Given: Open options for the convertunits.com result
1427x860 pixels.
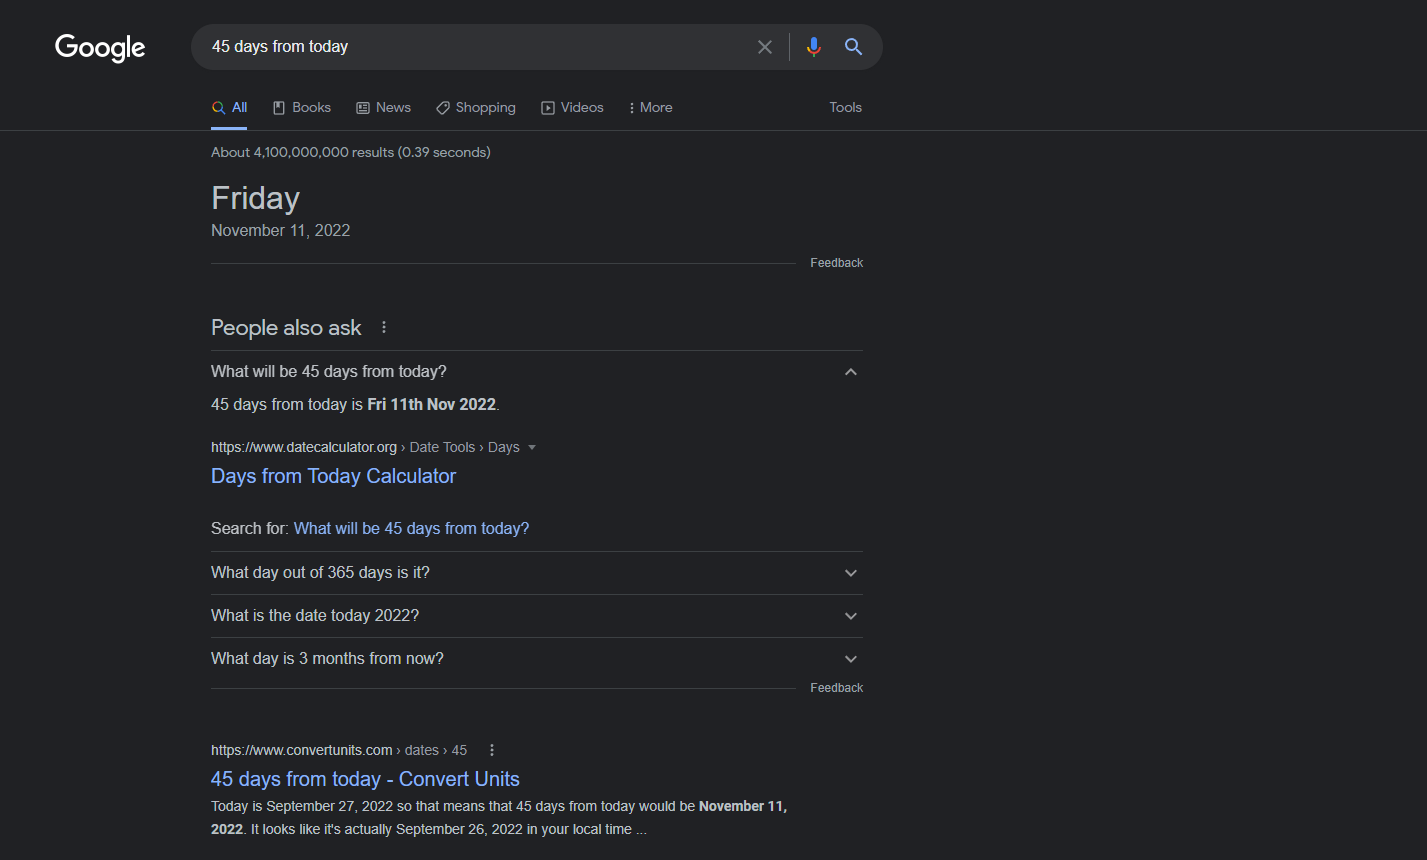Looking at the screenshot, I should (x=492, y=750).
